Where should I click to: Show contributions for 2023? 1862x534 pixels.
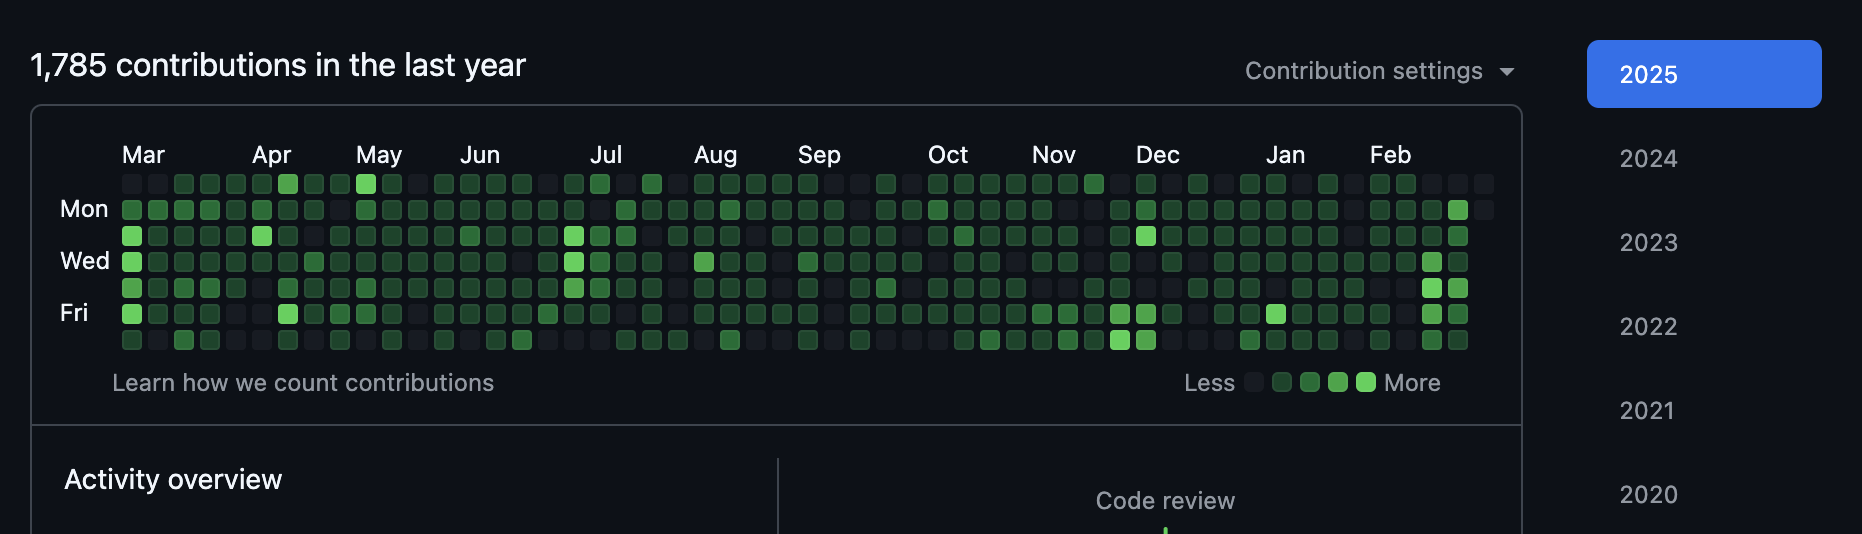(x=1648, y=242)
